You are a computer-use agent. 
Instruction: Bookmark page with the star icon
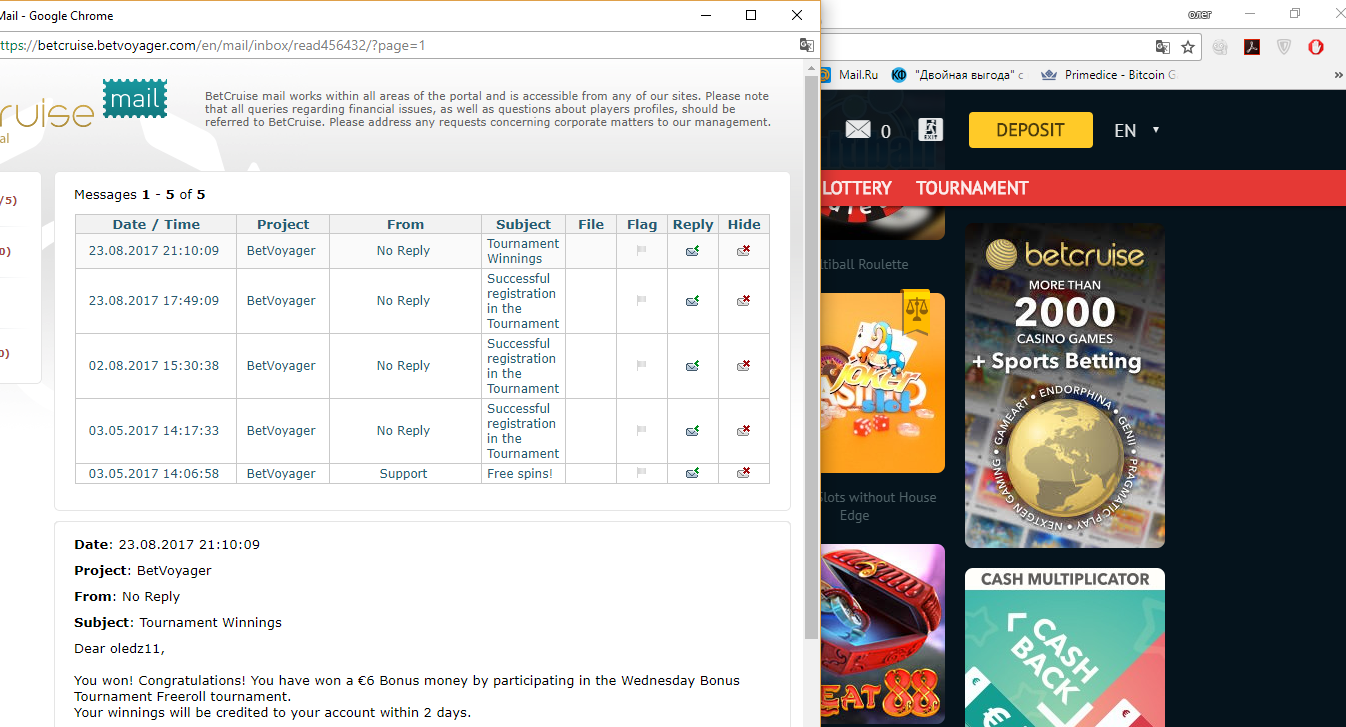(1188, 47)
